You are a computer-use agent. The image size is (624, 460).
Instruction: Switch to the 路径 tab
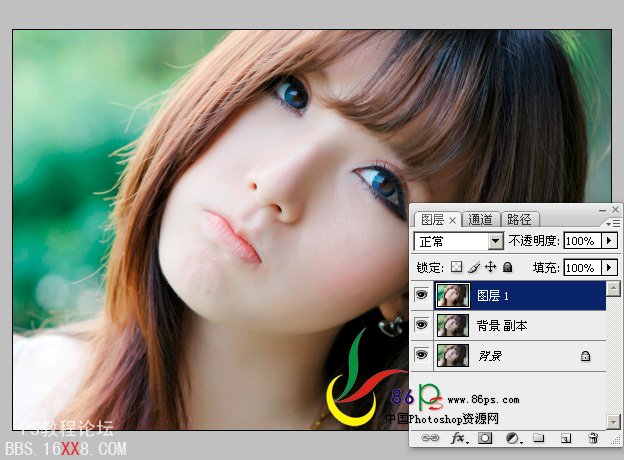[x=519, y=220]
